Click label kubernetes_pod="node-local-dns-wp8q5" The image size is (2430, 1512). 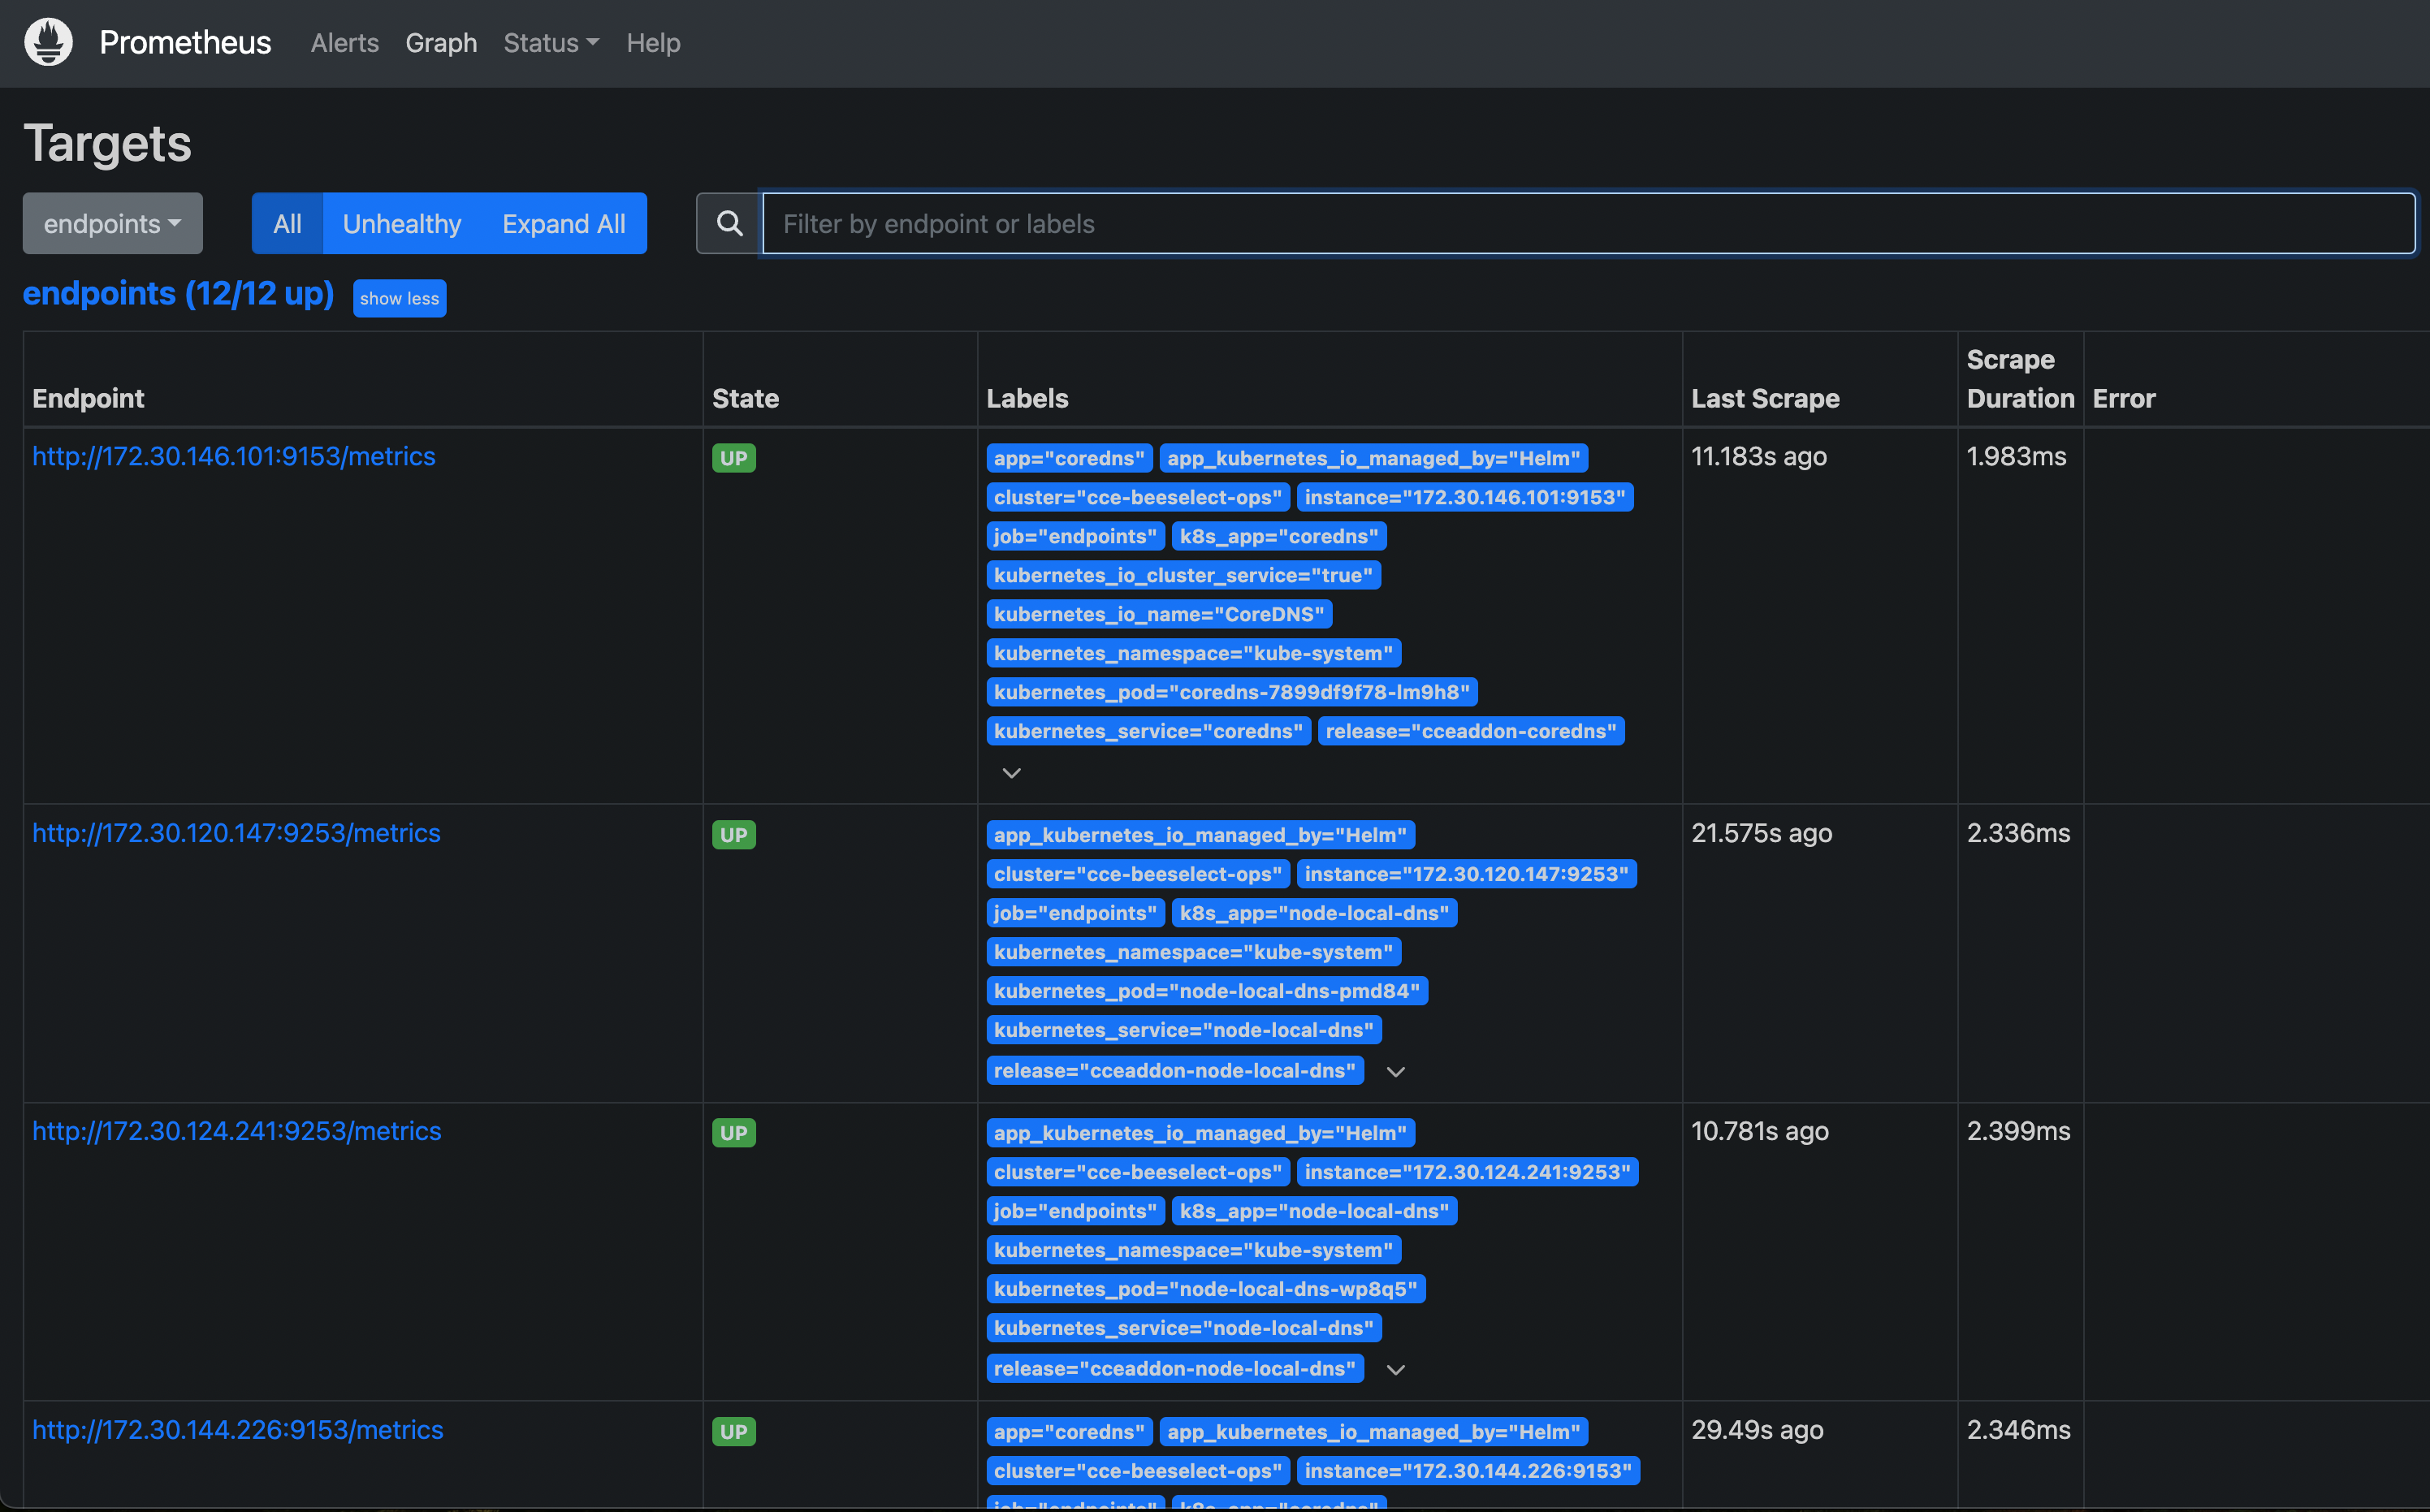pyautogui.click(x=1206, y=1289)
